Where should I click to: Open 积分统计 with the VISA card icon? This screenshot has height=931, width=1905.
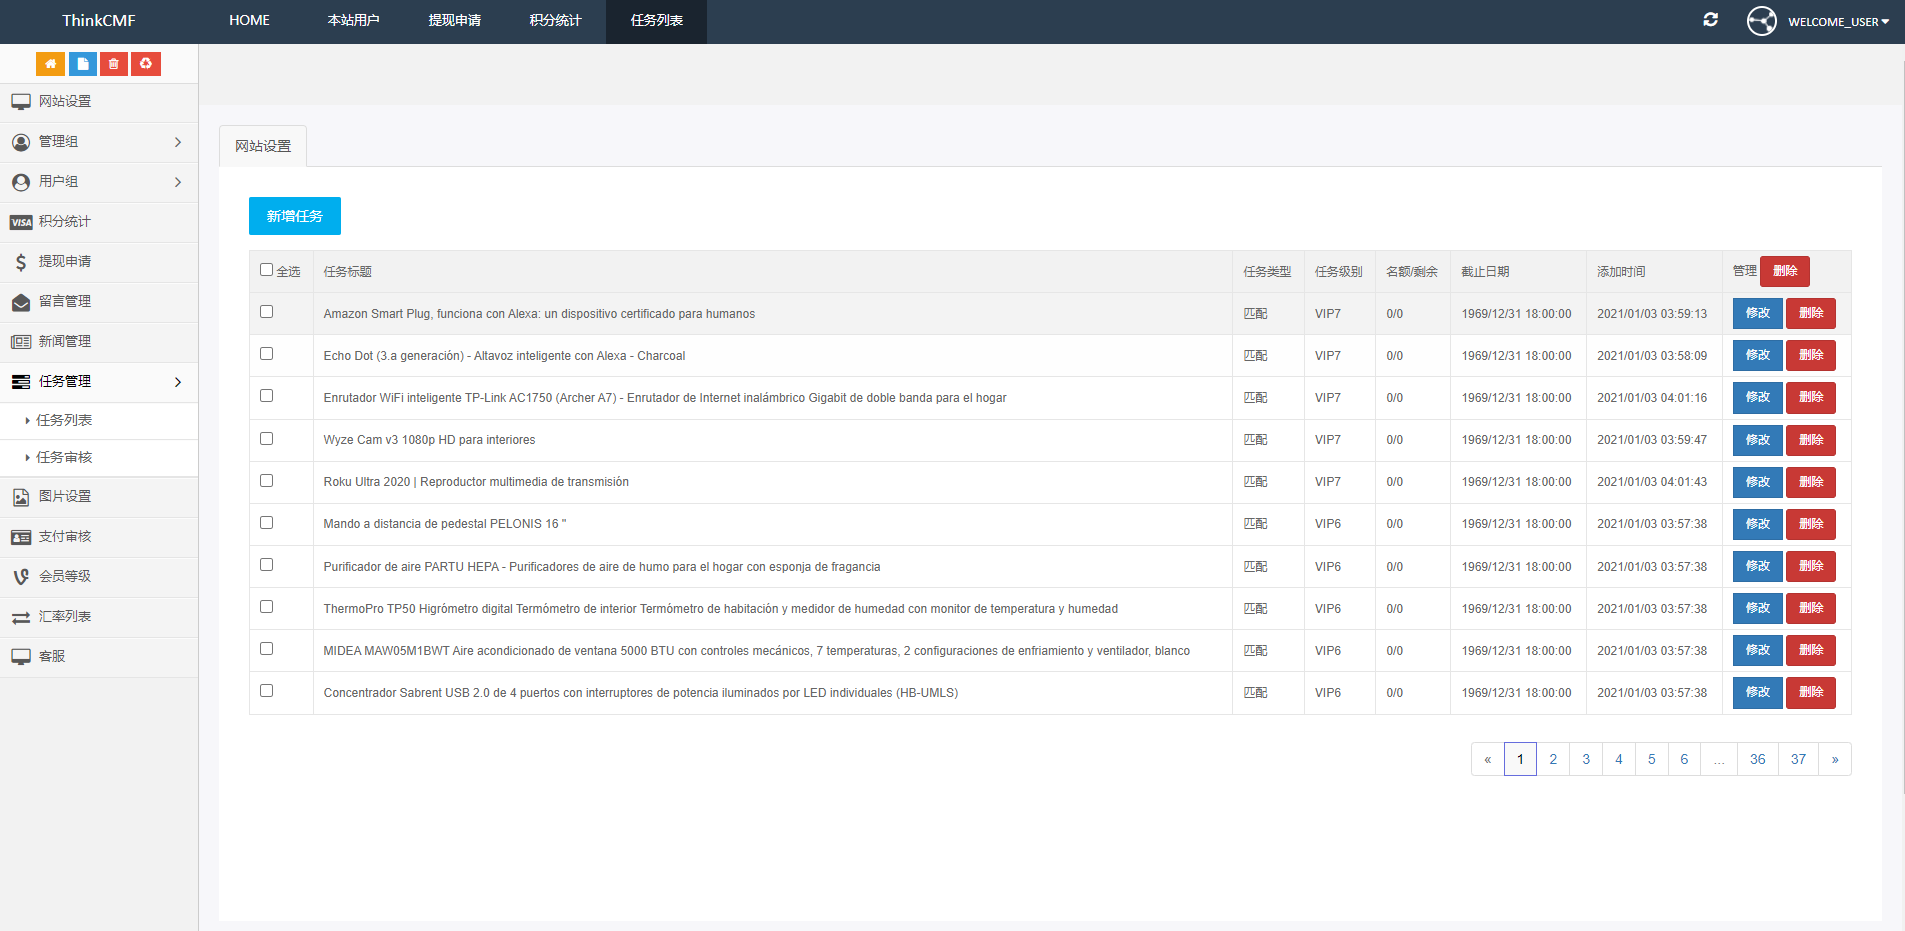tap(64, 222)
